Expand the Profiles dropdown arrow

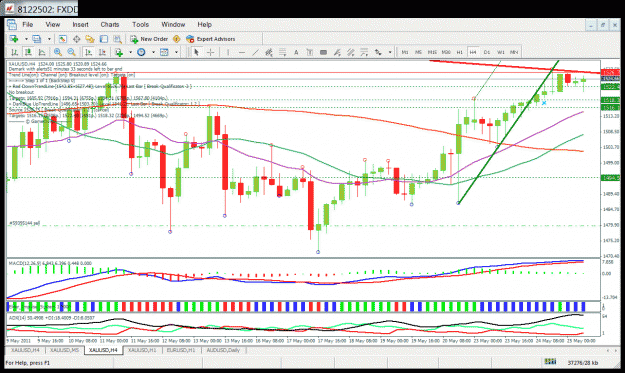pyautogui.click(x=49, y=39)
